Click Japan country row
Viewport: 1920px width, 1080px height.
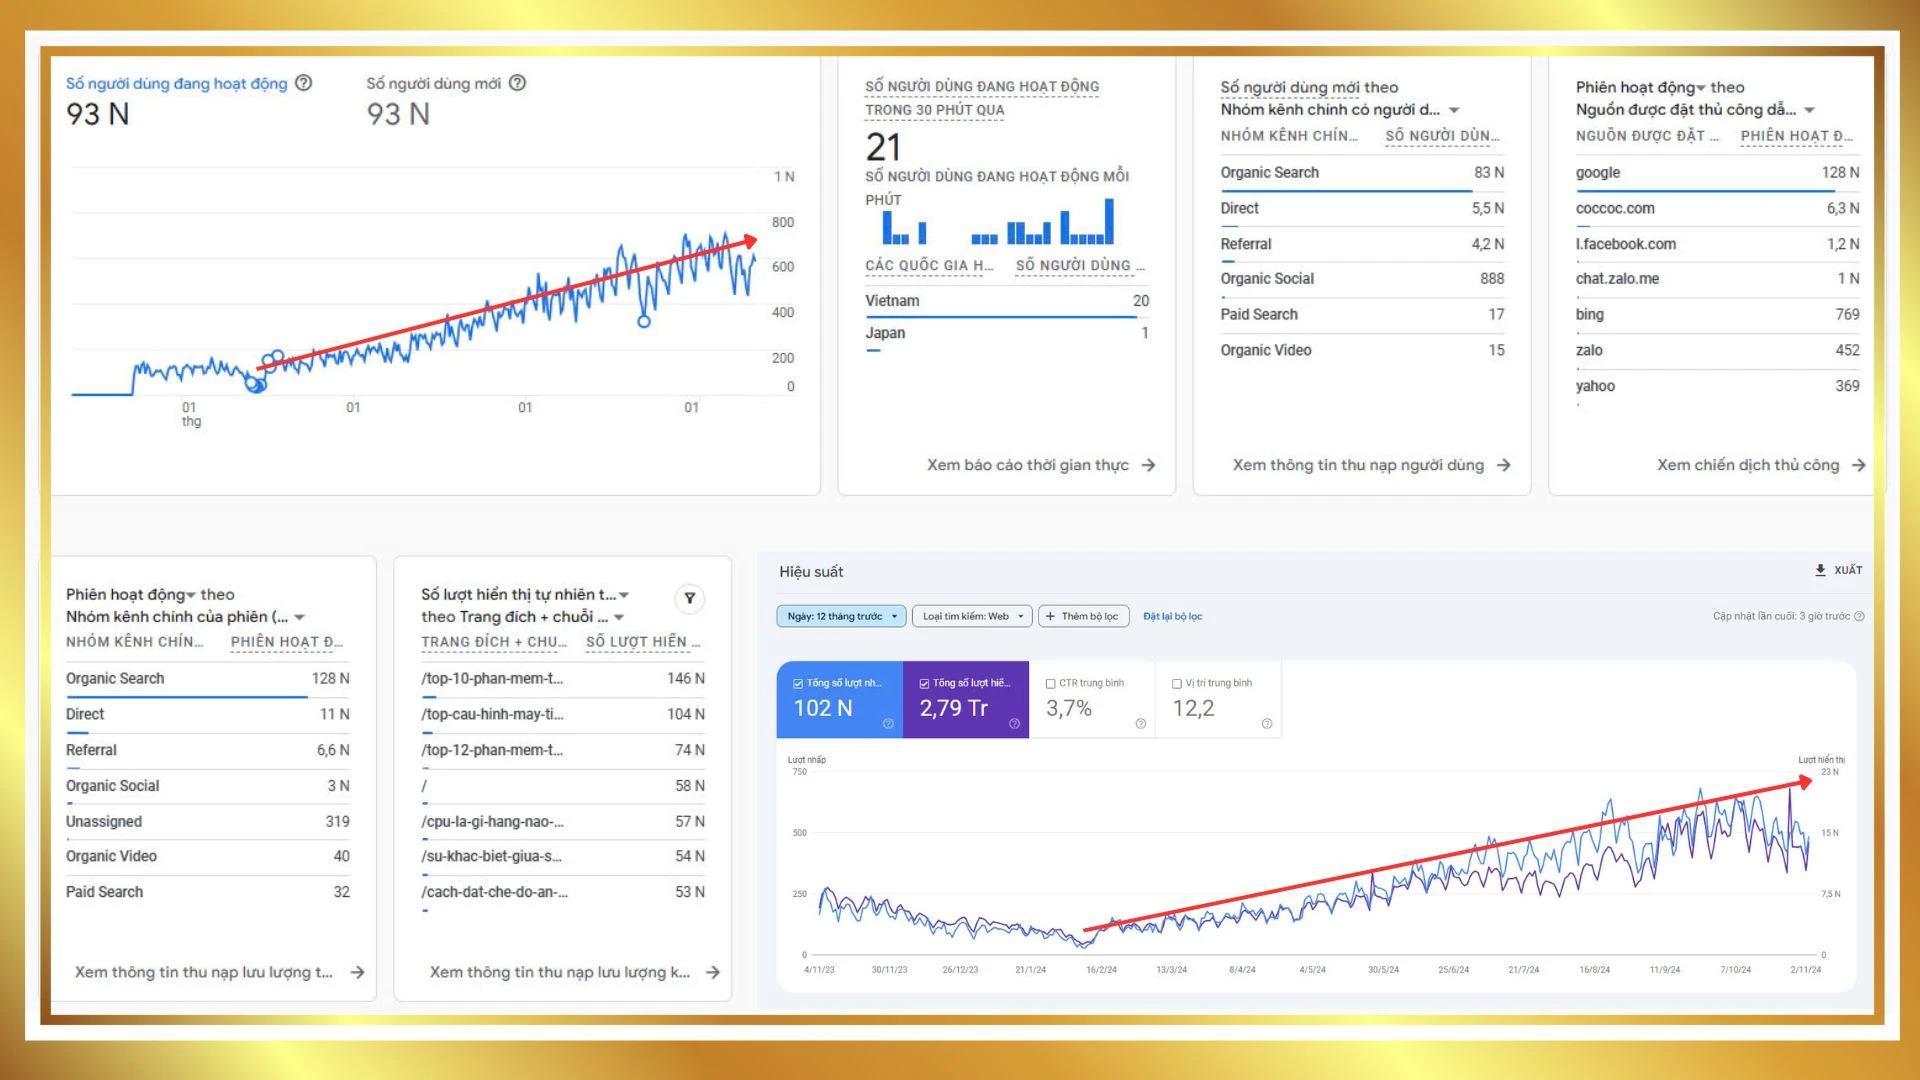1007,334
